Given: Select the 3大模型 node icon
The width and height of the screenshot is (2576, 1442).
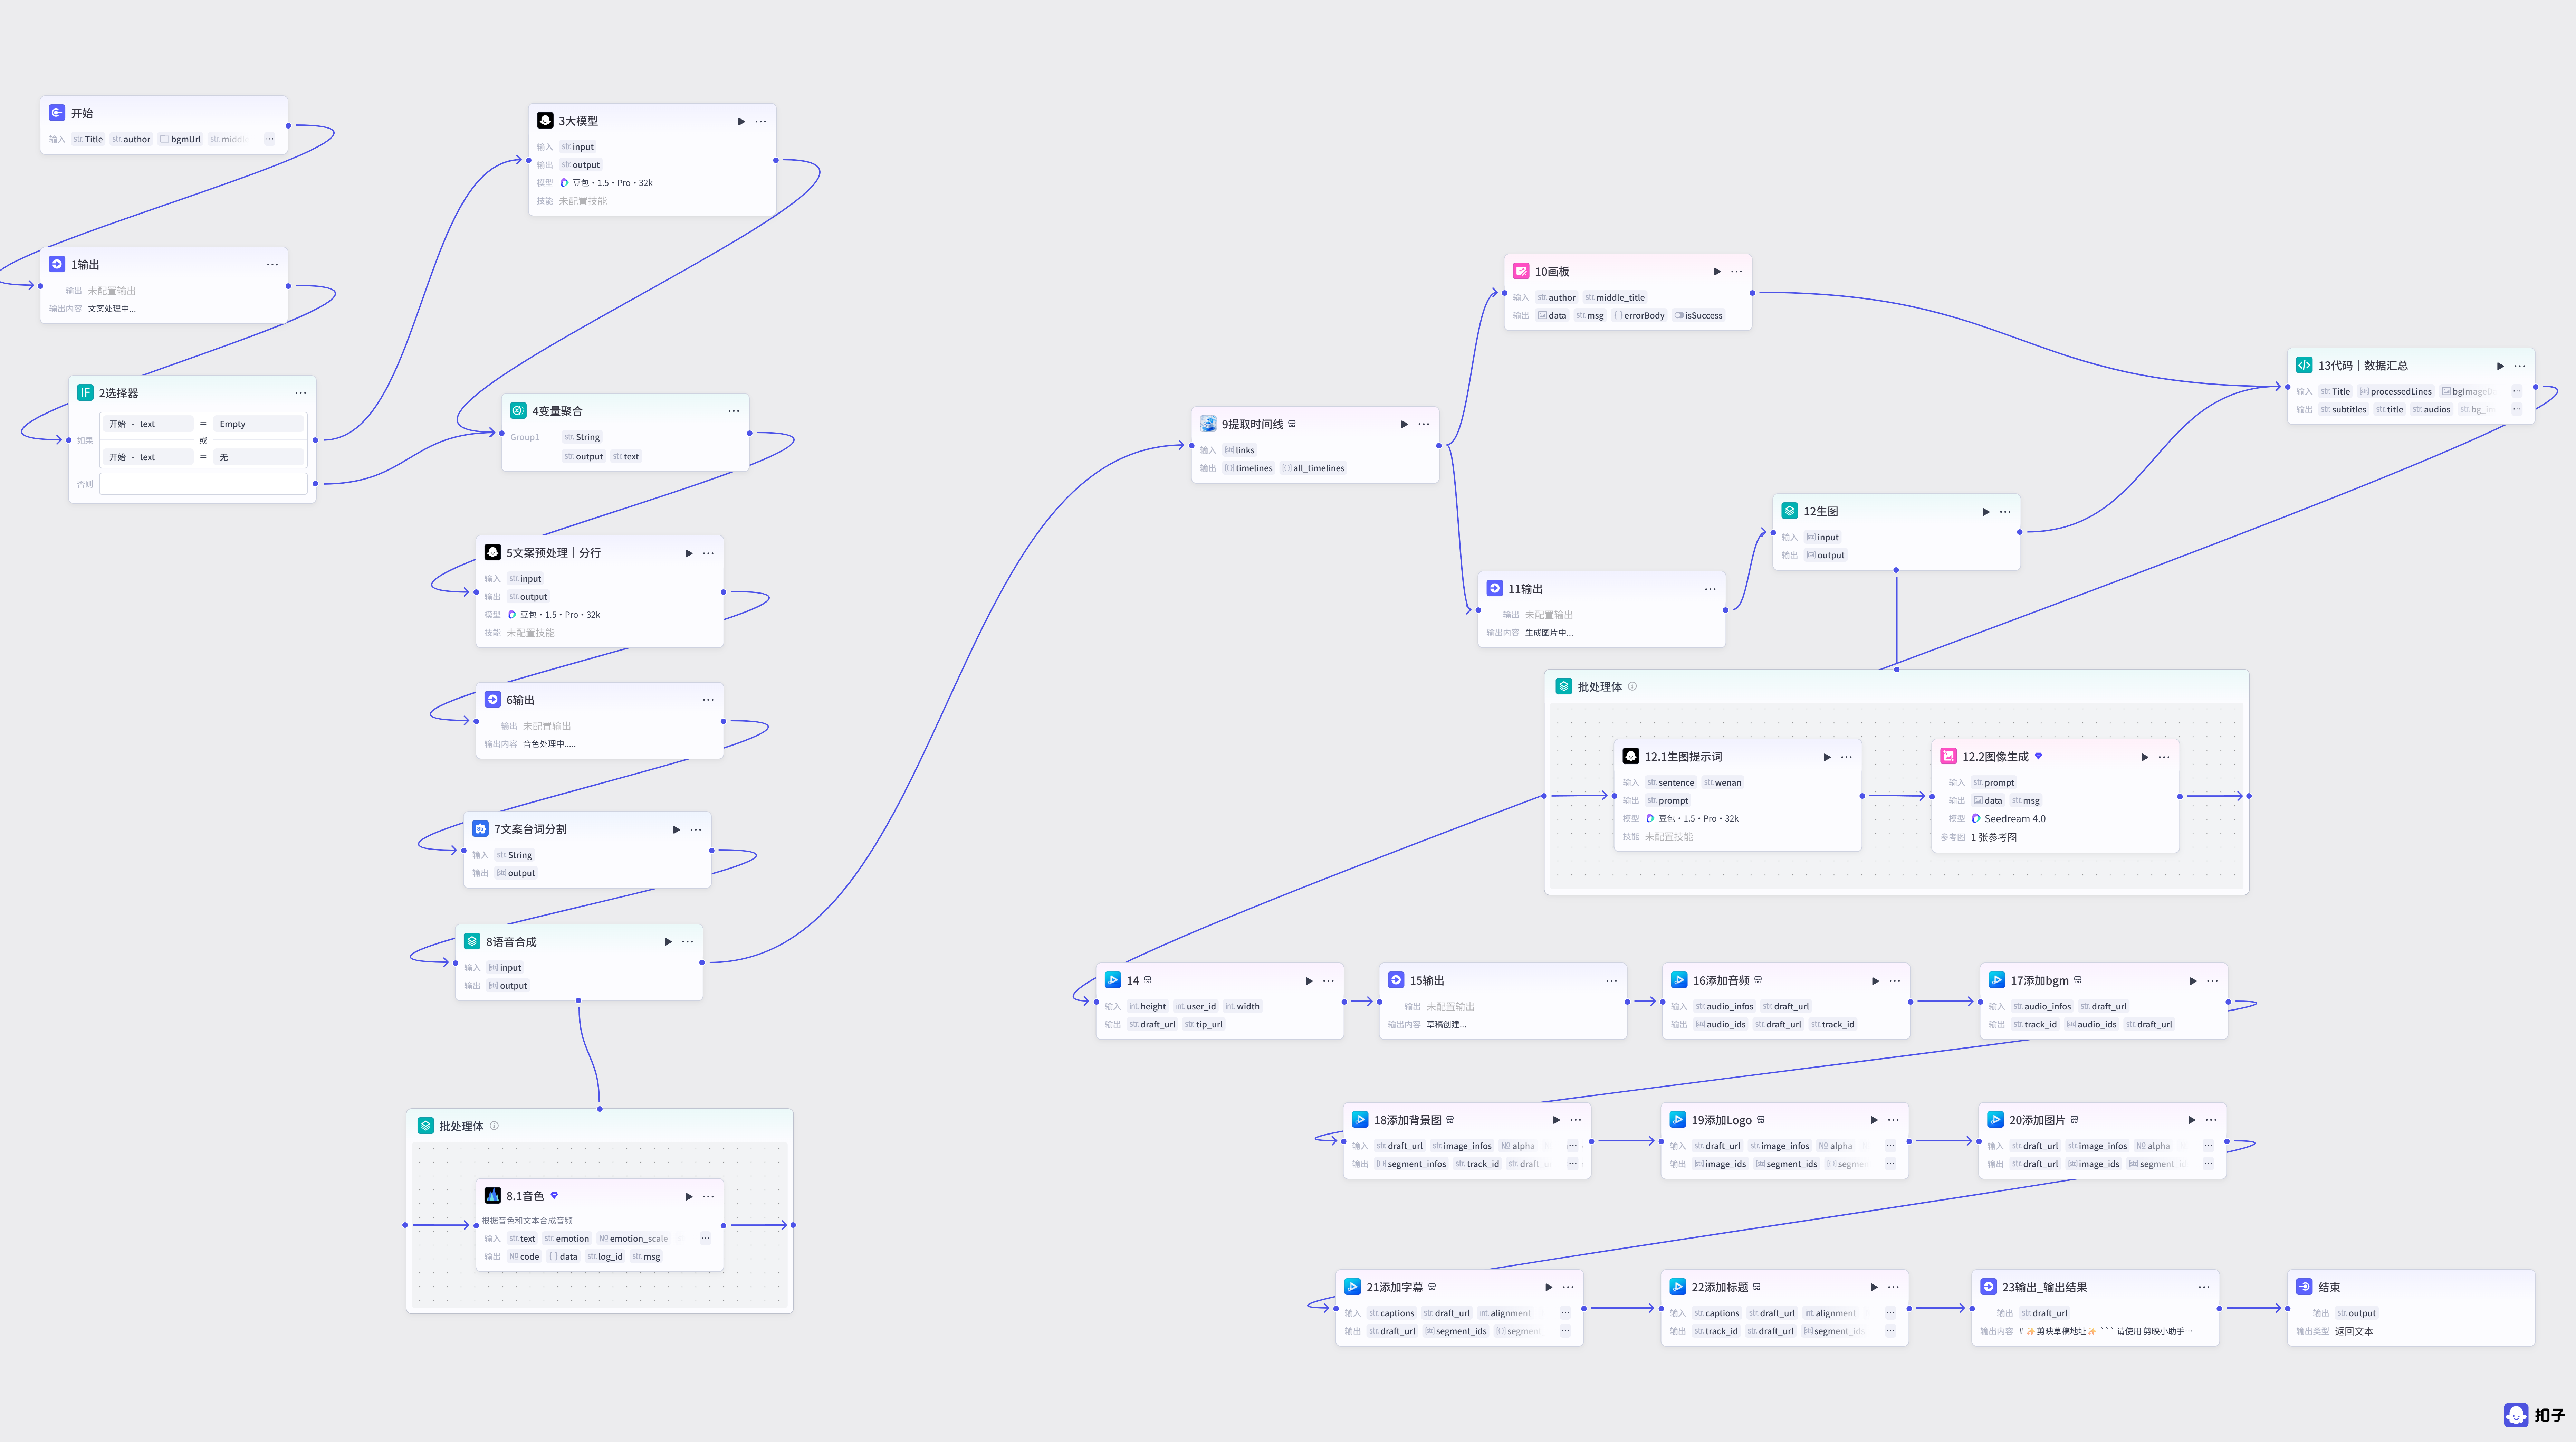Looking at the screenshot, I should [x=545, y=120].
